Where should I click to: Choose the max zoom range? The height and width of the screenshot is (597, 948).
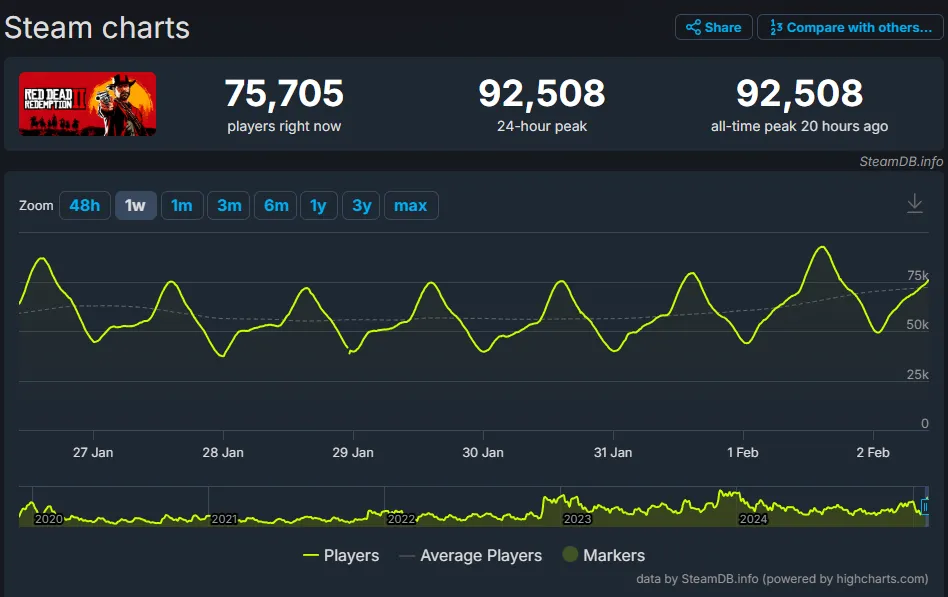pos(411,206)
